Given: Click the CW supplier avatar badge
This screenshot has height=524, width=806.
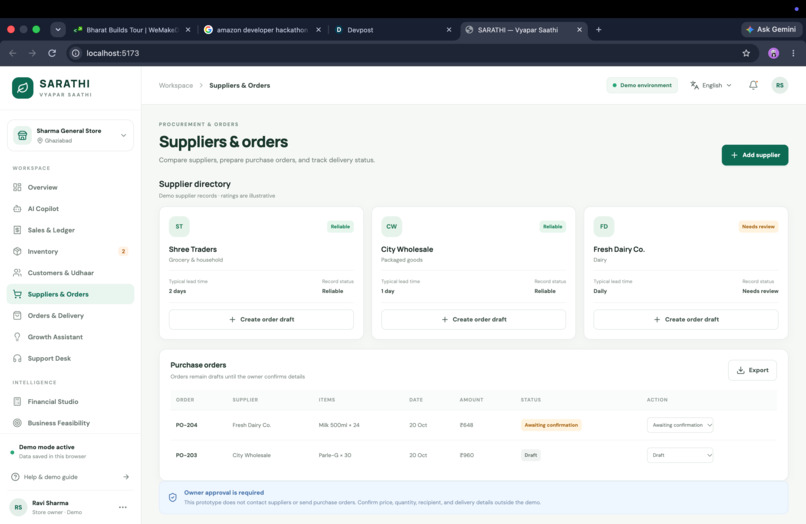Looking at the screenshot, I should (391, 226).
